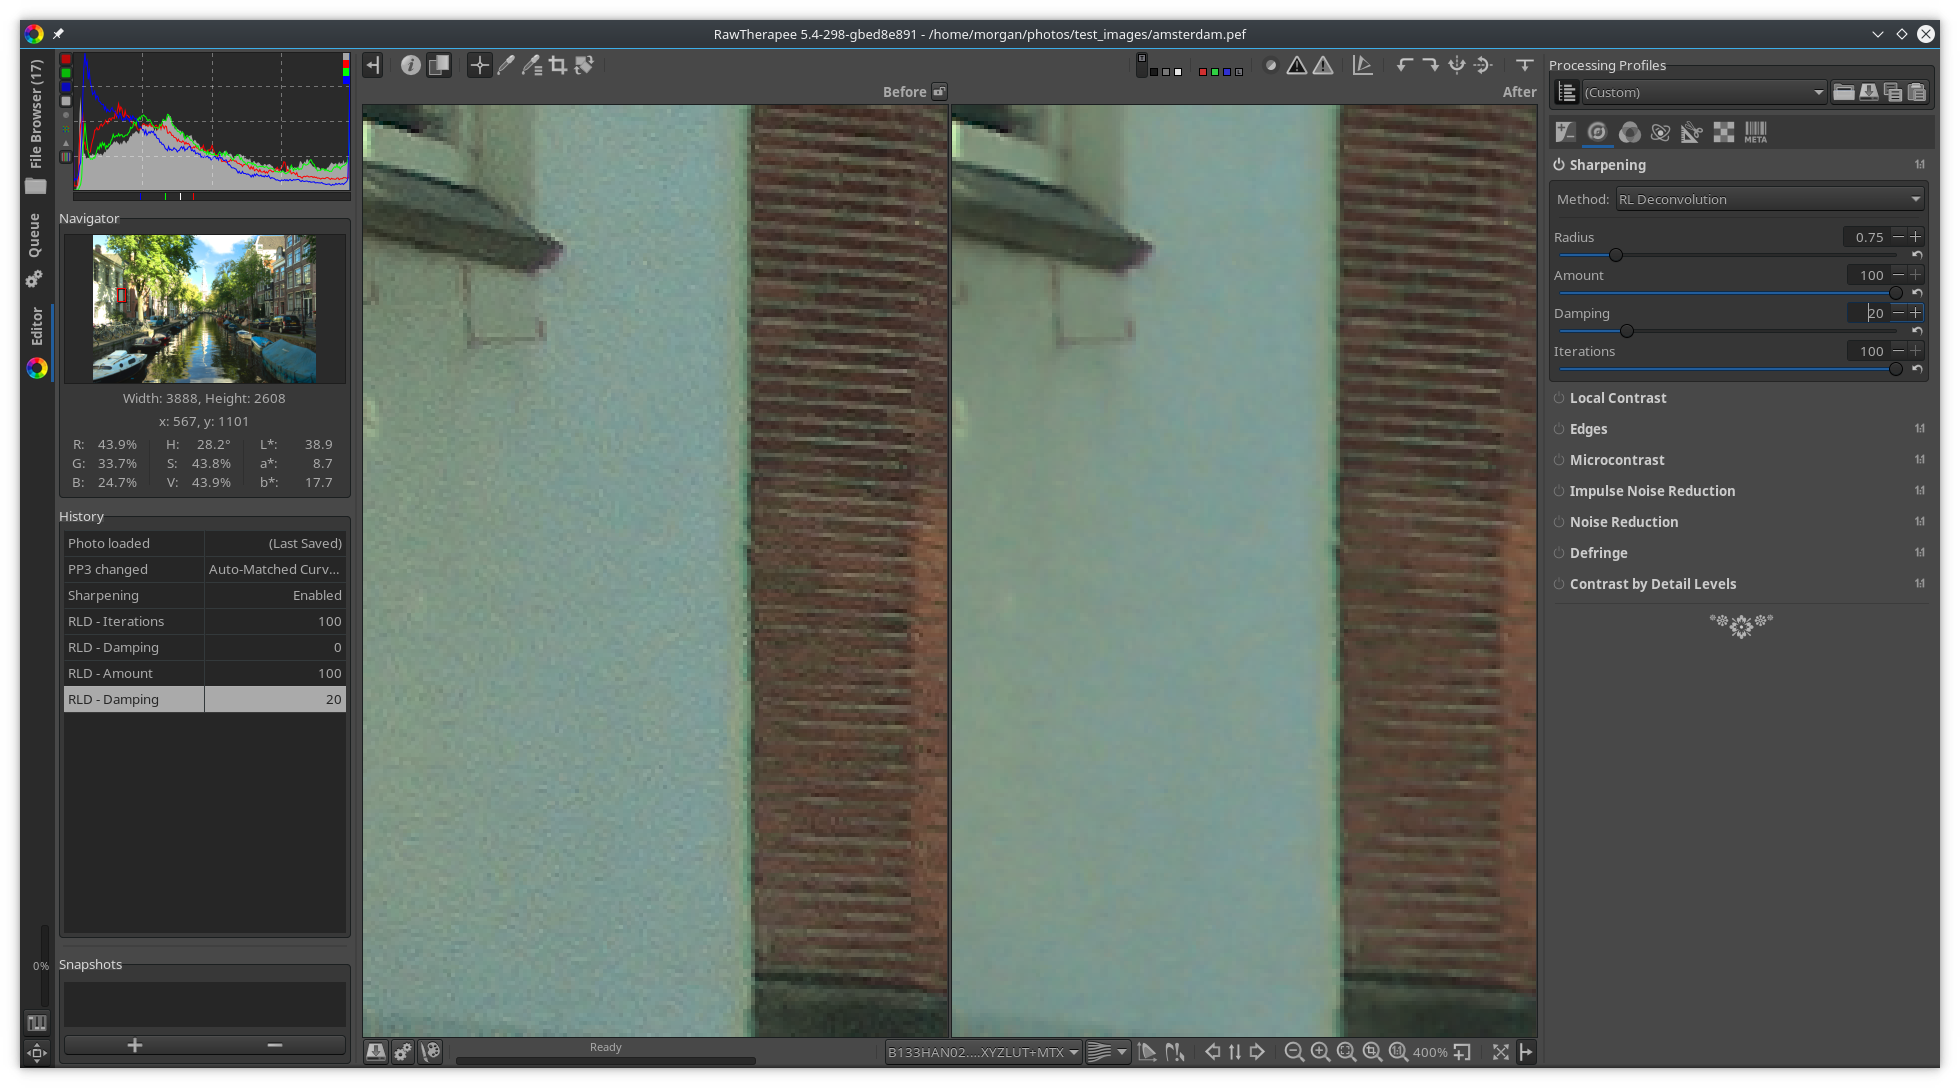This screenshot has width=1960, height=1088.
Task: Switch to File Browser tab
Action: pos(36,125)
